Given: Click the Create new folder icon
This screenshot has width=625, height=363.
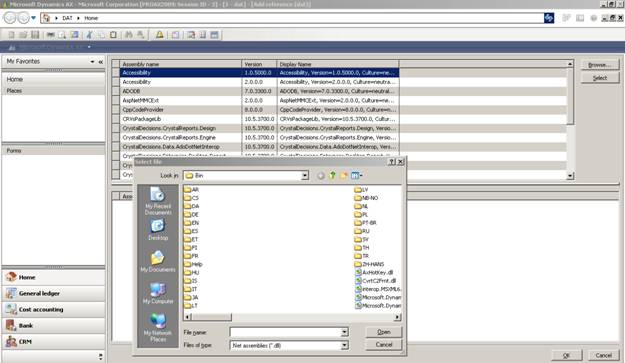Looking at the screenshot, I should pos(343,175).
